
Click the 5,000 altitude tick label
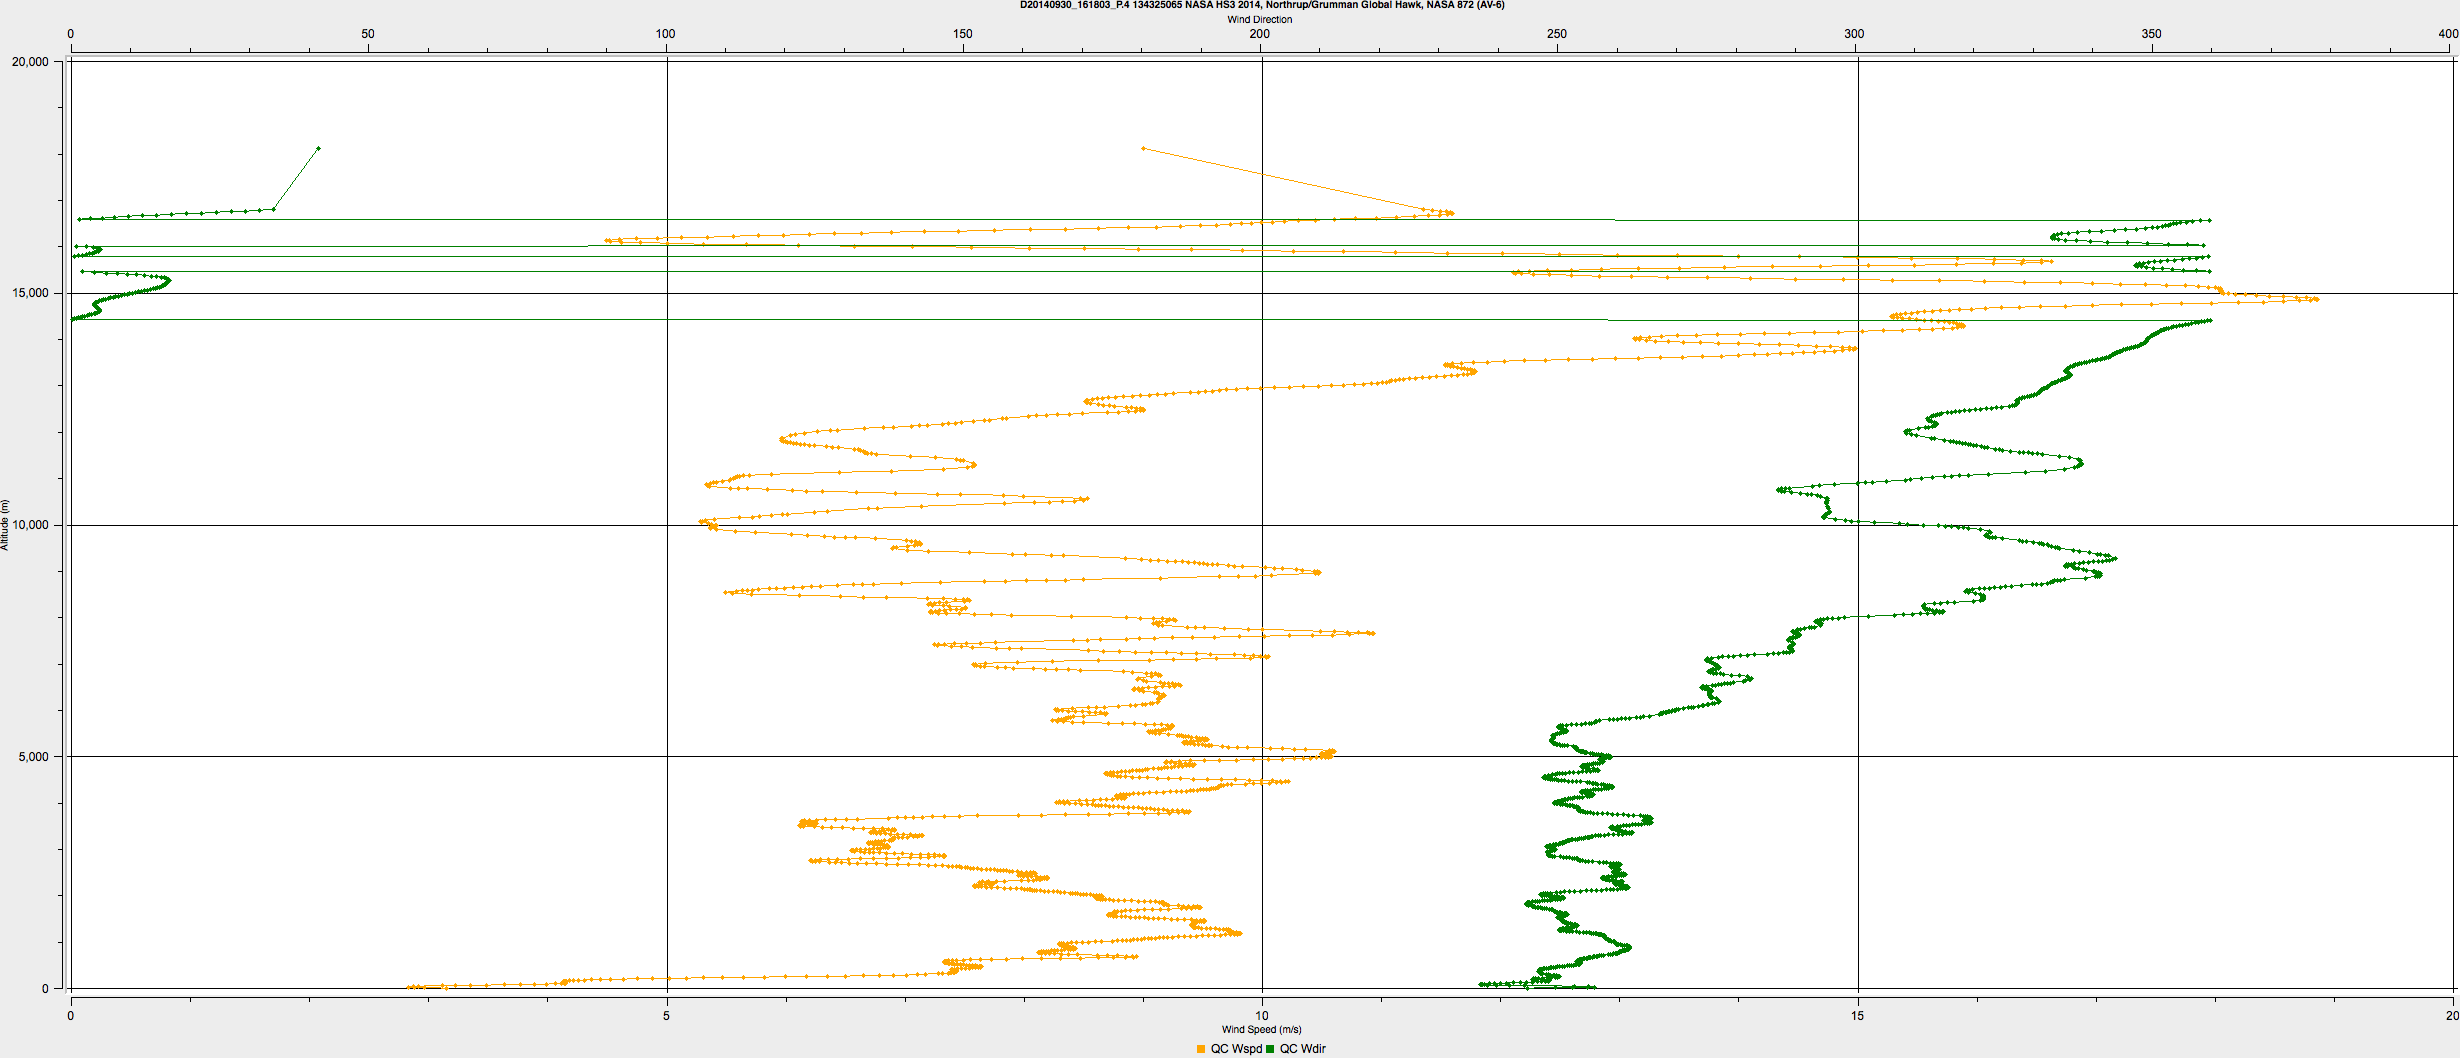pos(33,757)
